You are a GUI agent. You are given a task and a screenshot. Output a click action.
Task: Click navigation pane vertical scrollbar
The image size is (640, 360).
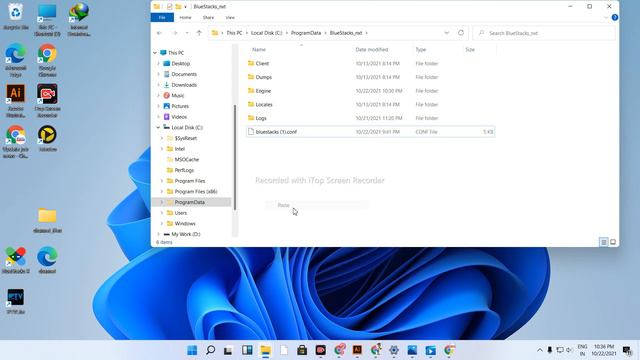point(235,157)
